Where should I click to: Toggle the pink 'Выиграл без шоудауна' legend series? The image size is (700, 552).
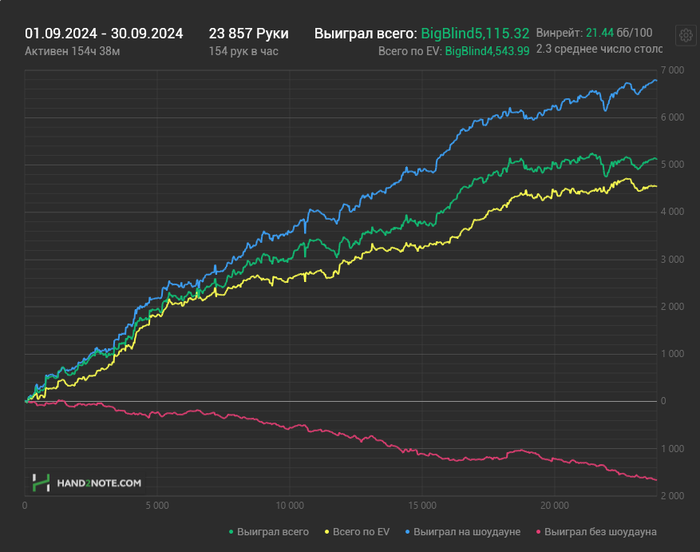tap(596, 532)
